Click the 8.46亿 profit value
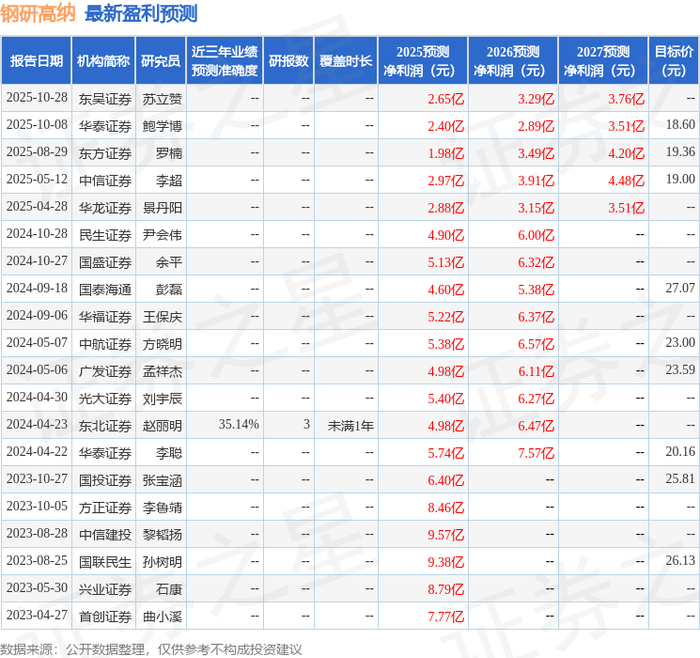The image size is (700, 658). tap(446, 507)
